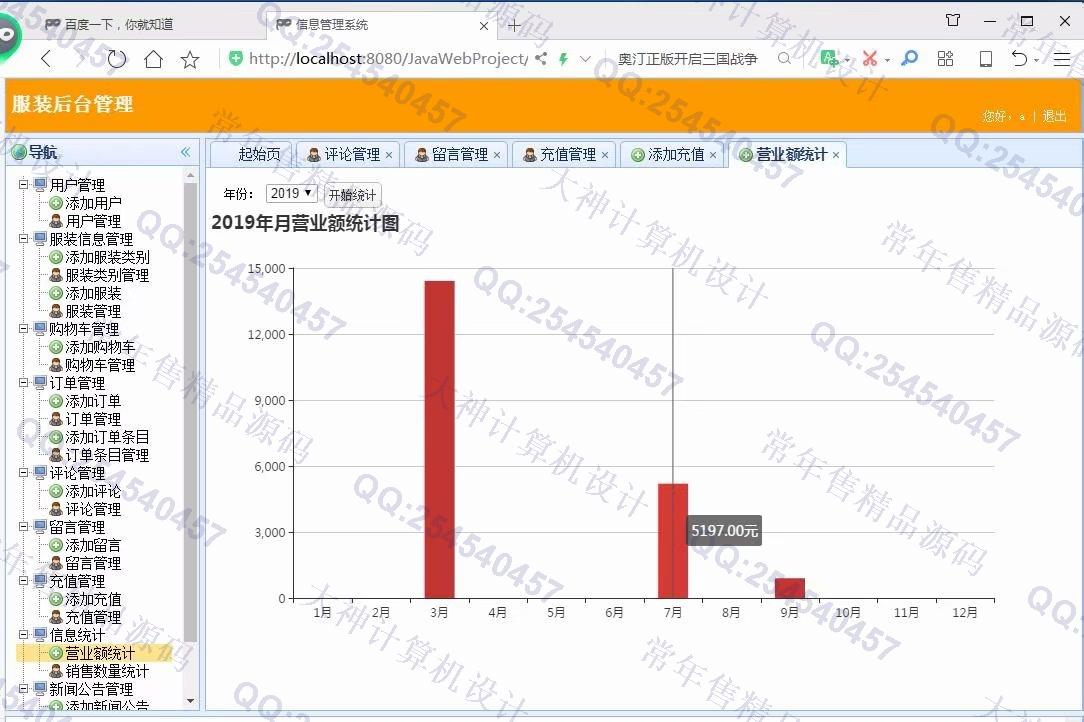The height and width of the screenshot is (722, 1084).
Task: Collapse the 订单管理 tree folder
Action: [x=24, y=382]
